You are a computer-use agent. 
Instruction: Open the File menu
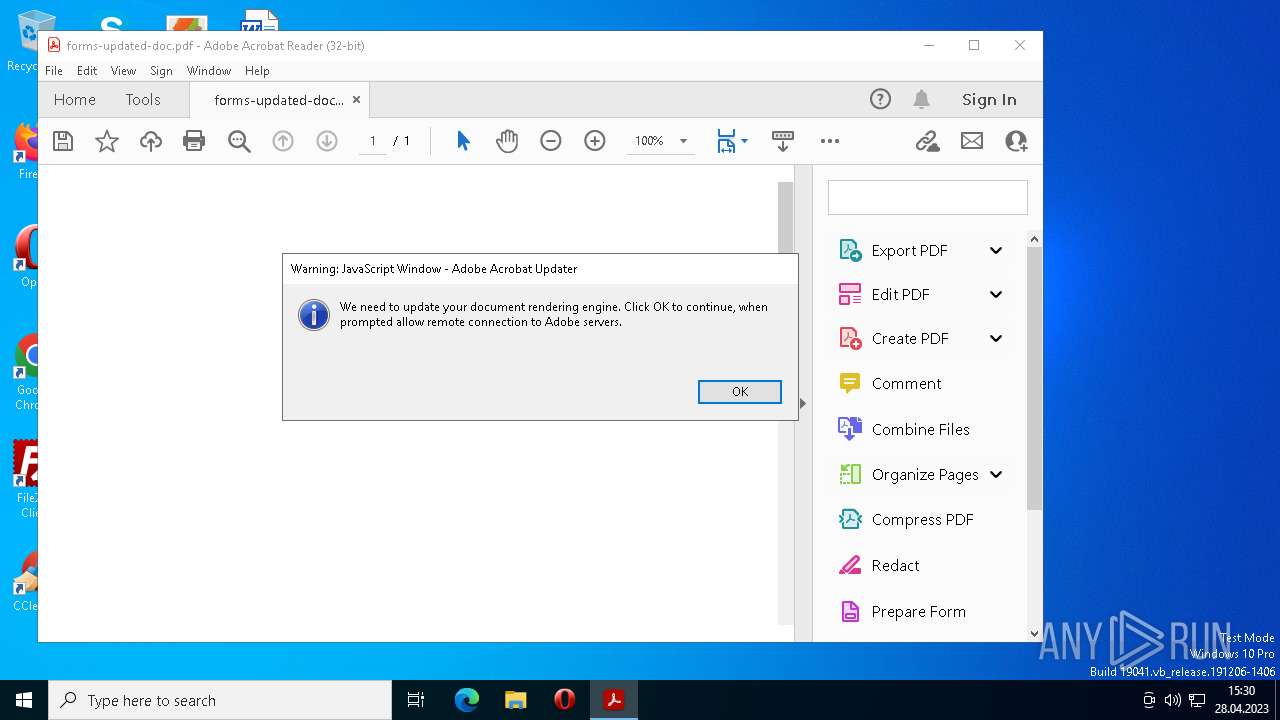(x=54, y=71)
